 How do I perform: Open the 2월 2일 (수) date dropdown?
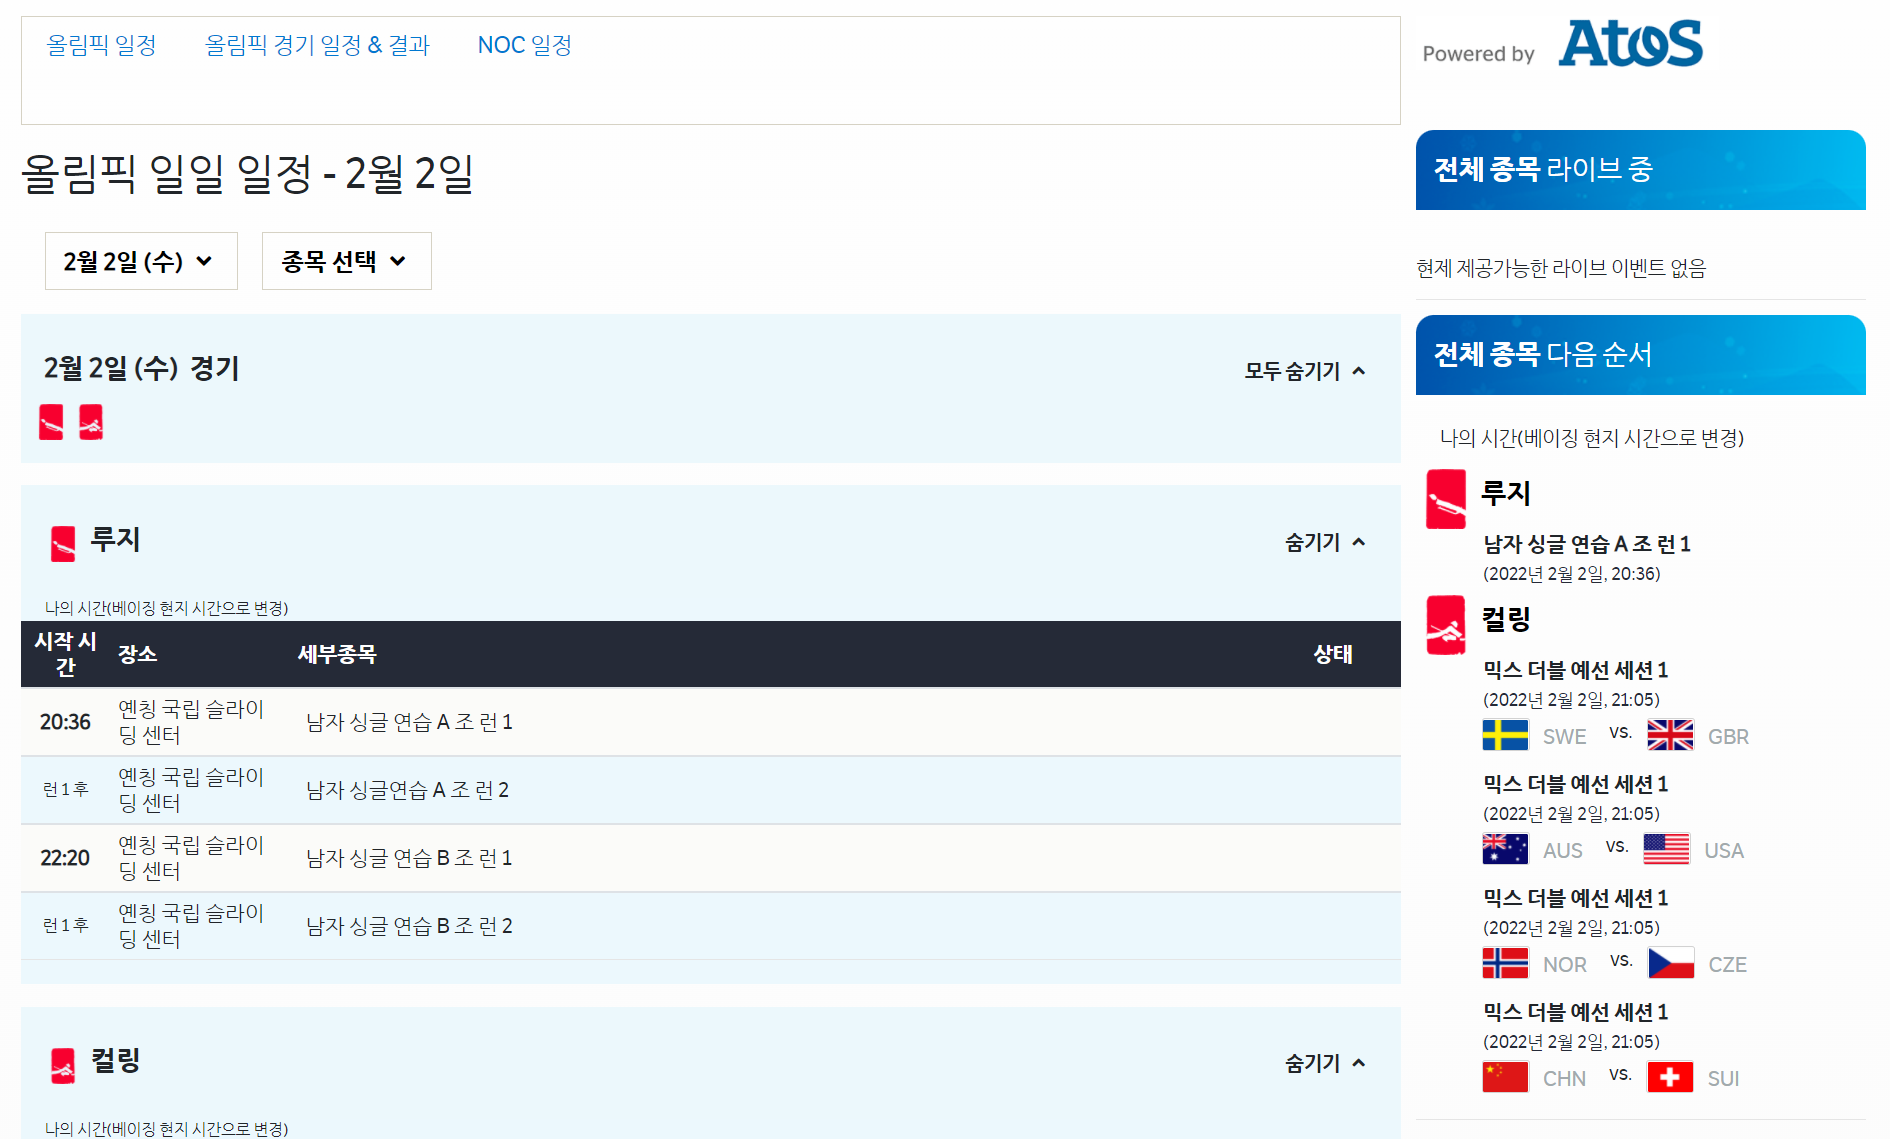pos(141,261)
